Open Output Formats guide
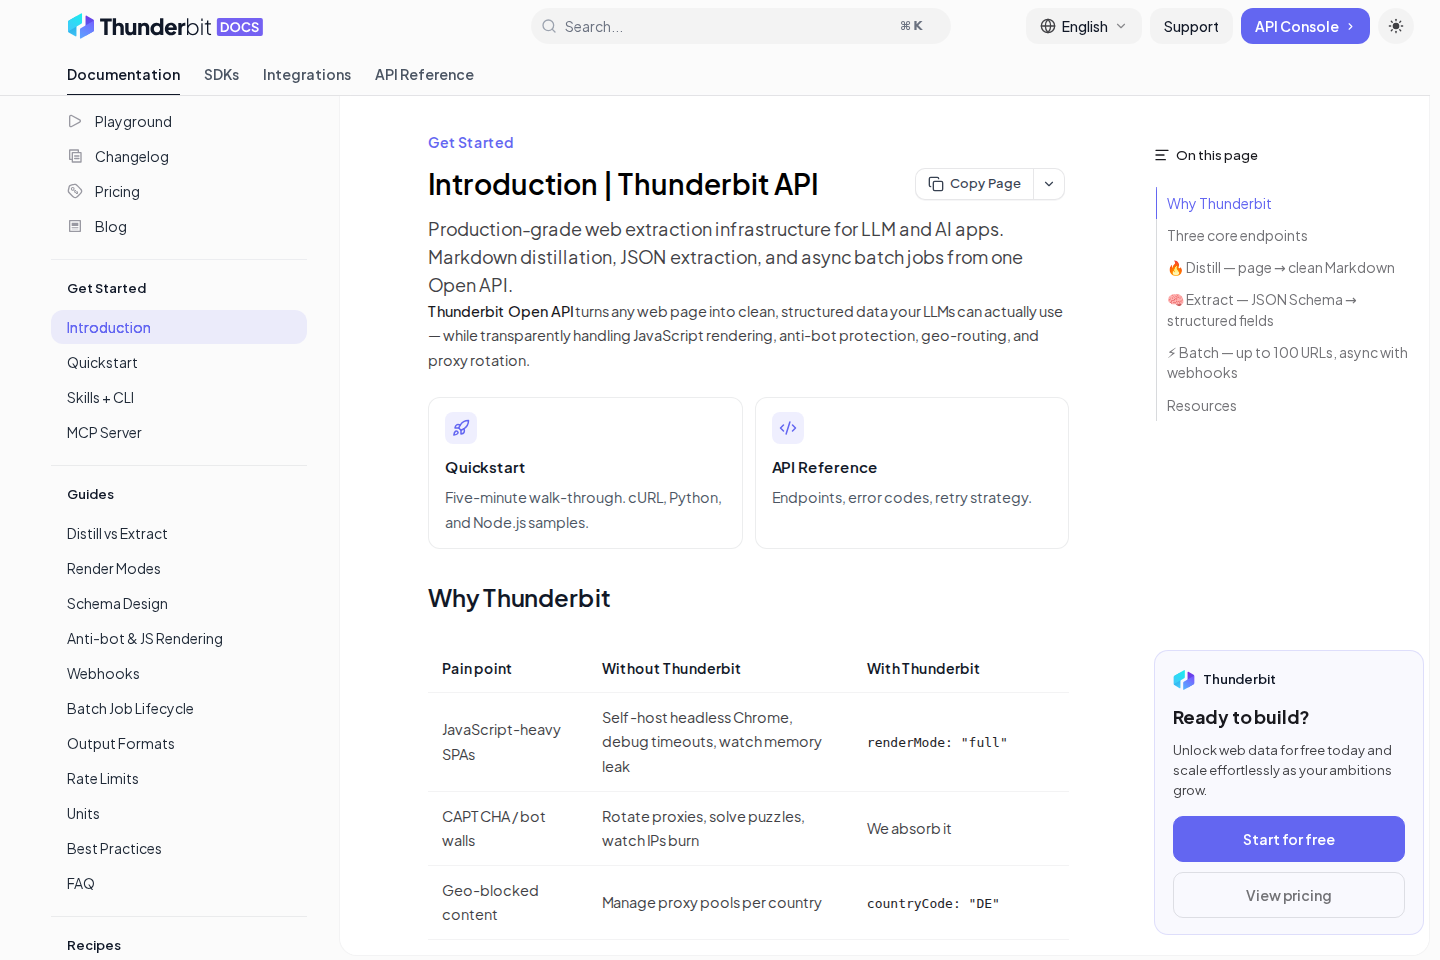 point(179,743)
